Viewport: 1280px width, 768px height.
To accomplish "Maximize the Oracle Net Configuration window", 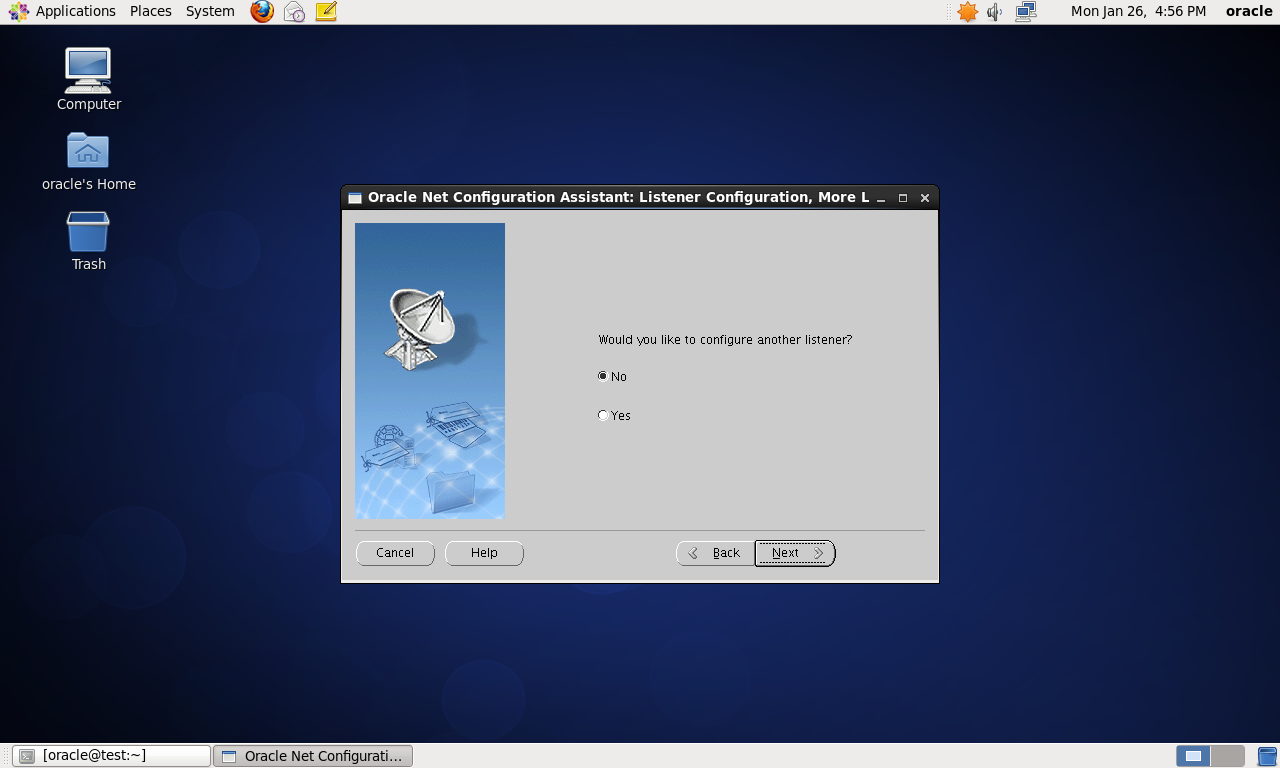I will pyautogui.click(x=903, y=198).
